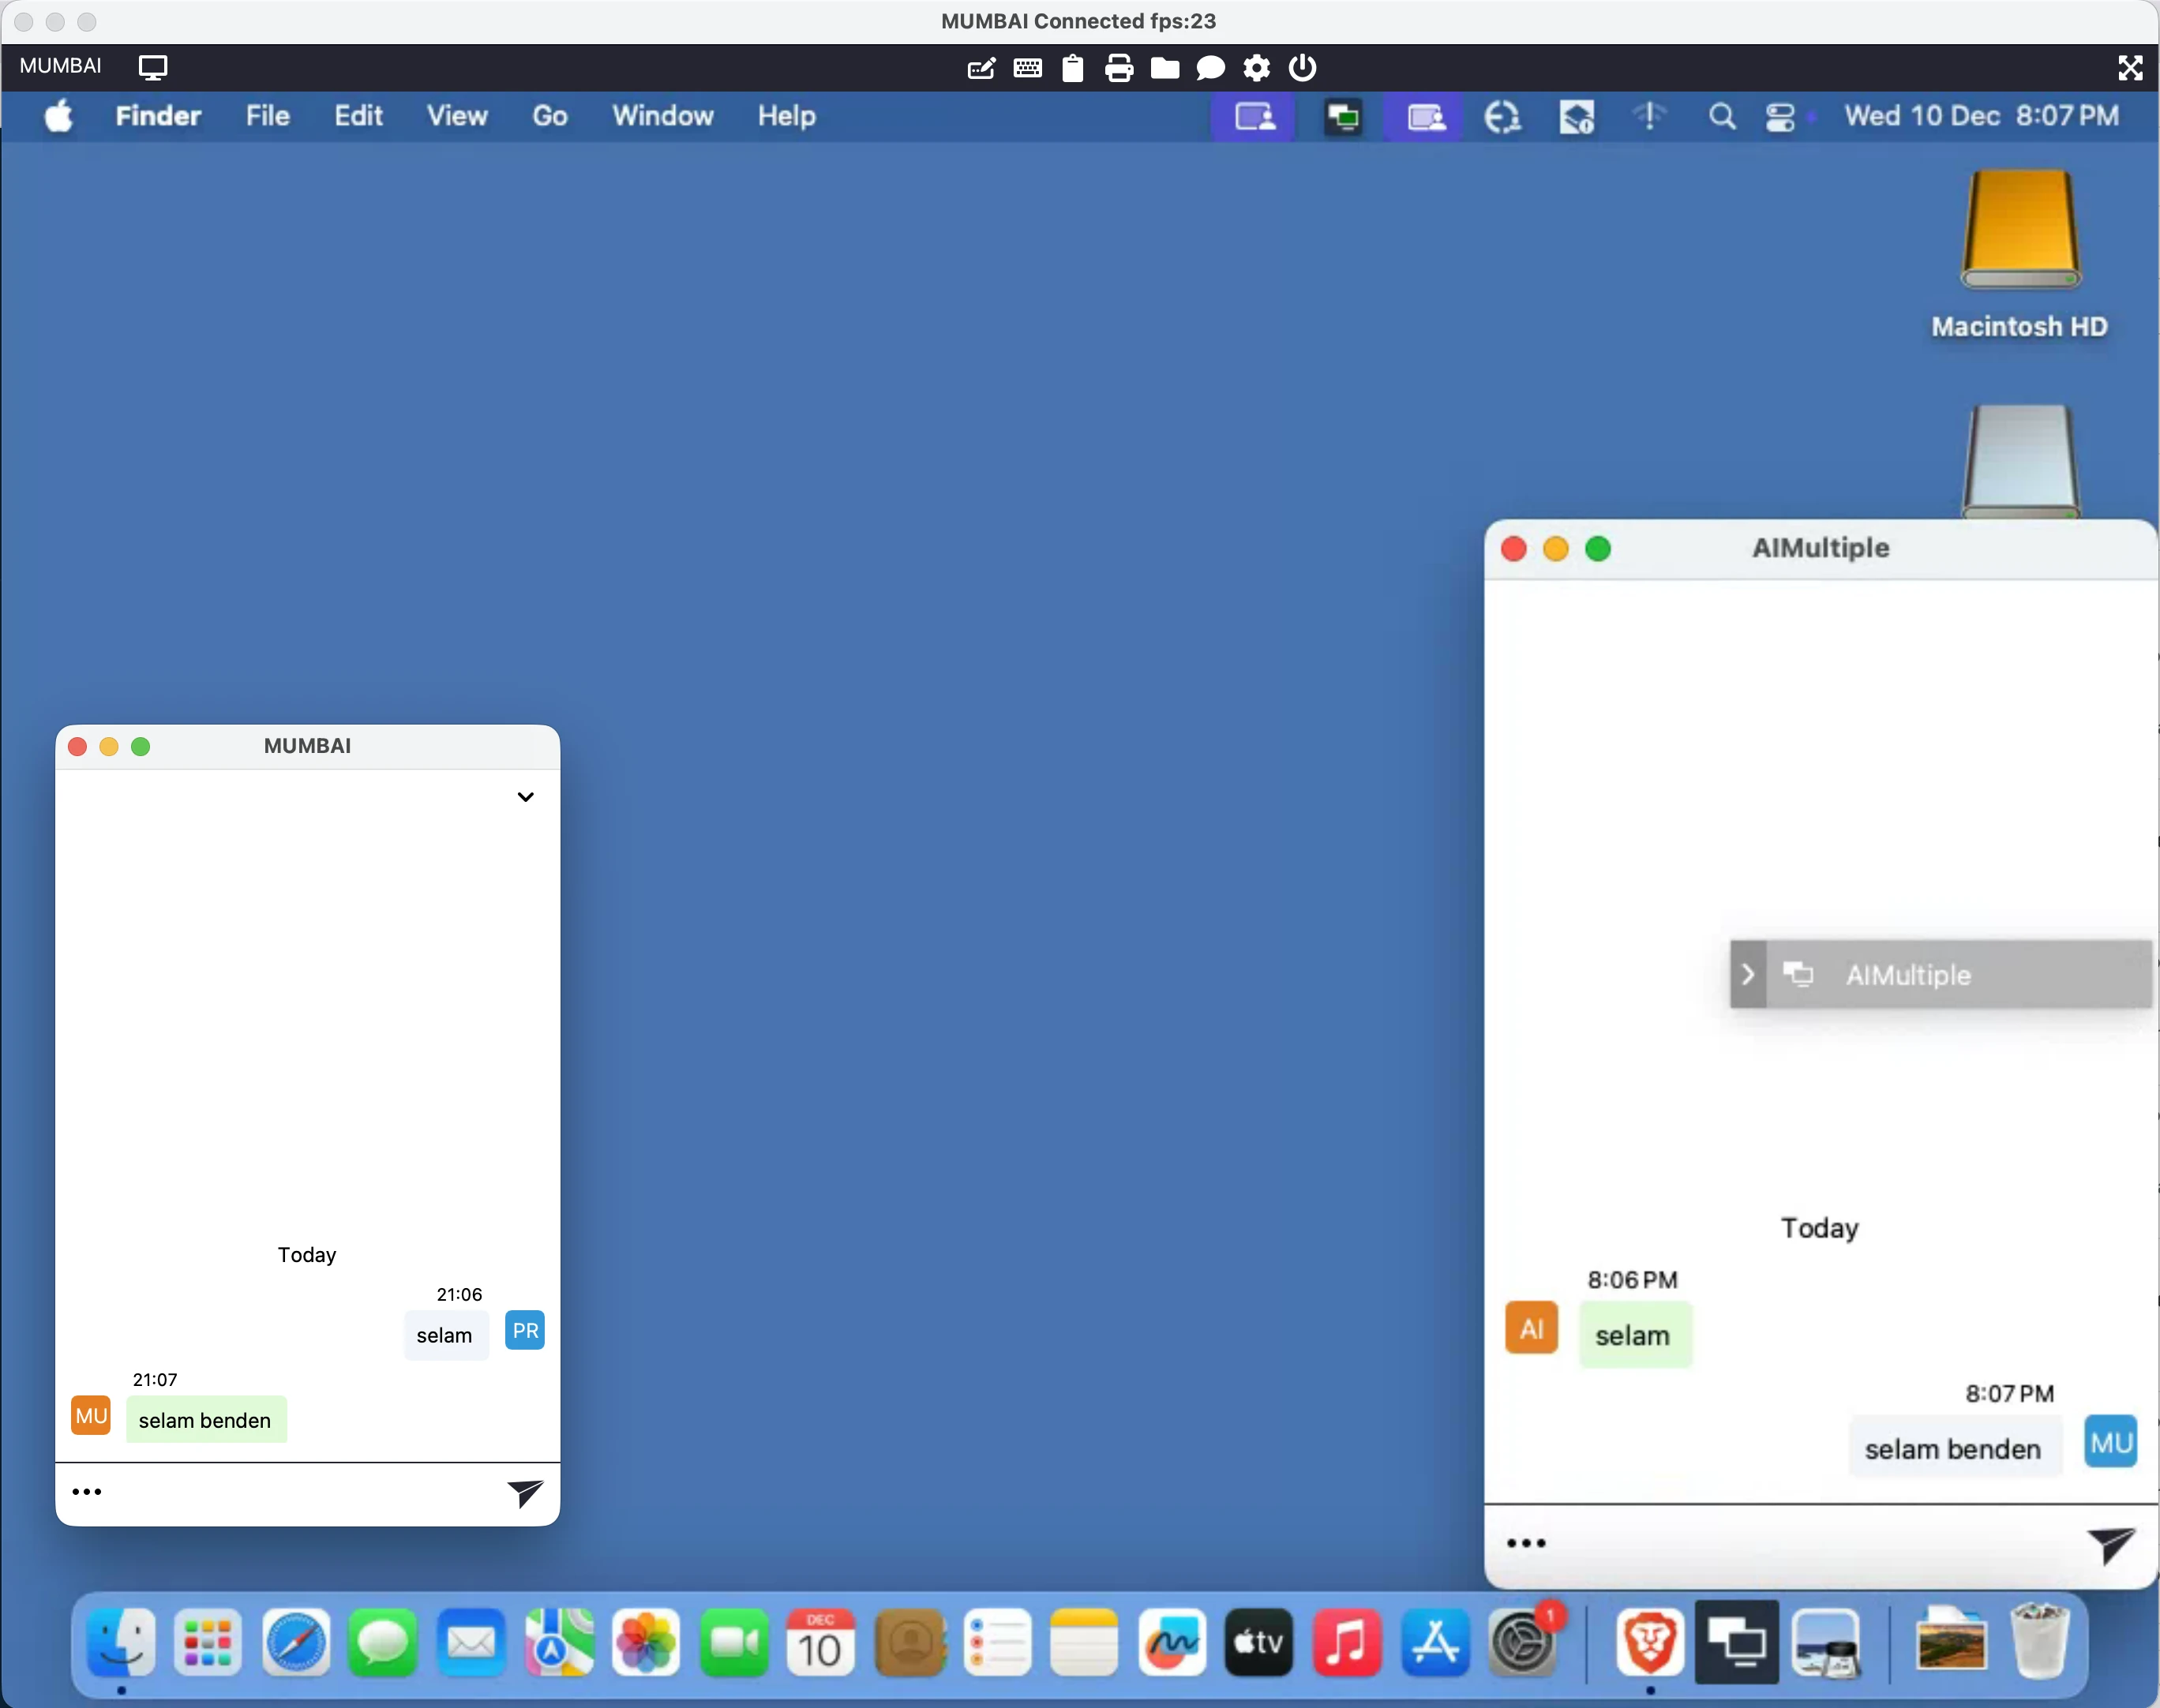Open the Go menu

(x=550, y=116)
